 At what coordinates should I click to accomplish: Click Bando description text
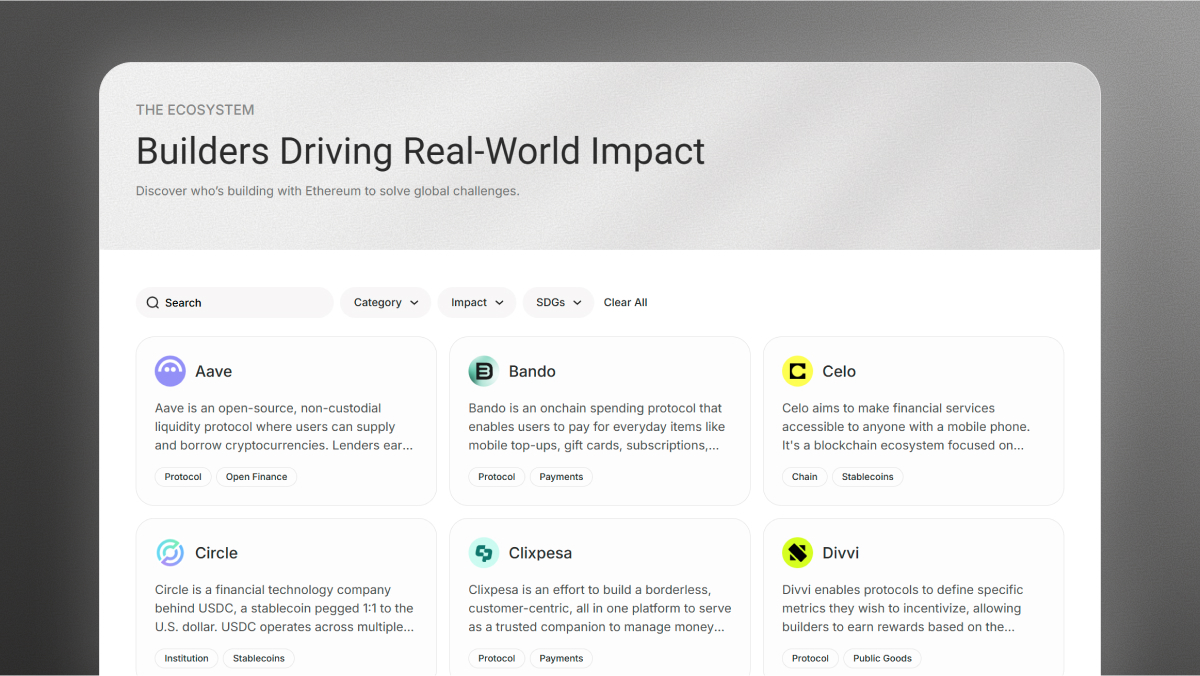pos(597,427)
